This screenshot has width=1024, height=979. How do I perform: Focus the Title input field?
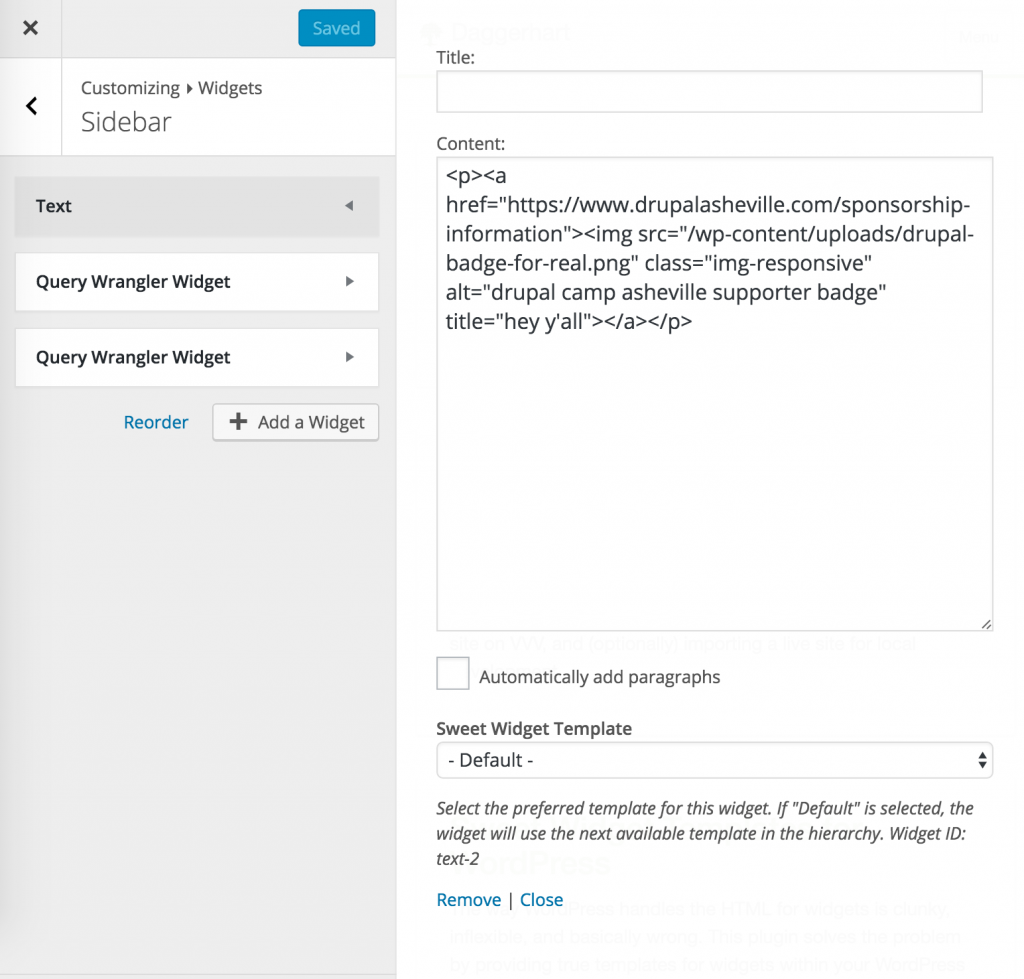[709, 92]
